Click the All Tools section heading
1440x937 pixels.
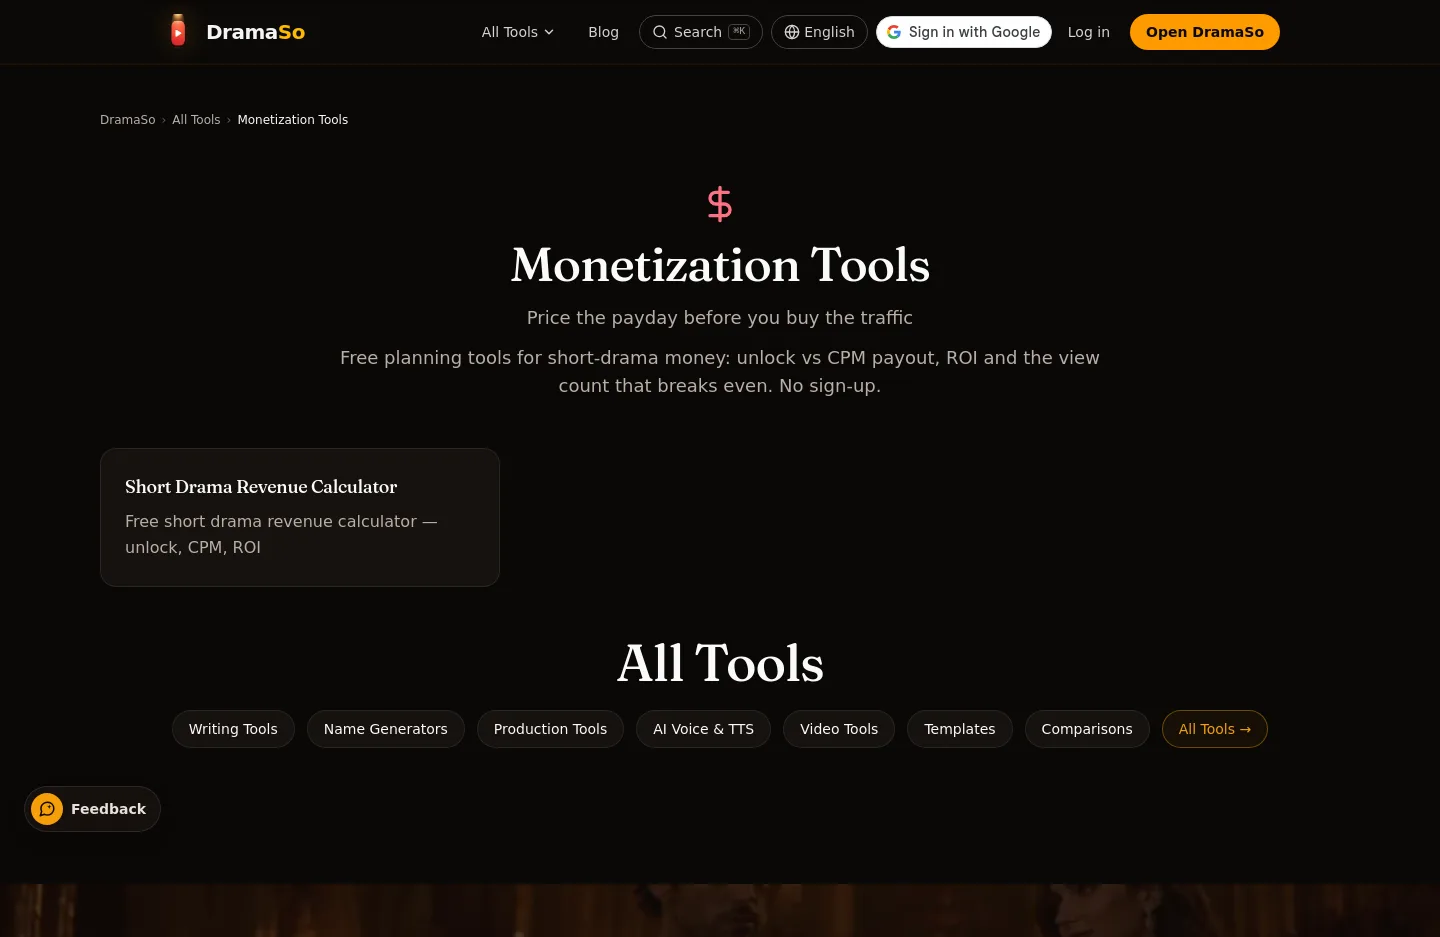[720, 663]
